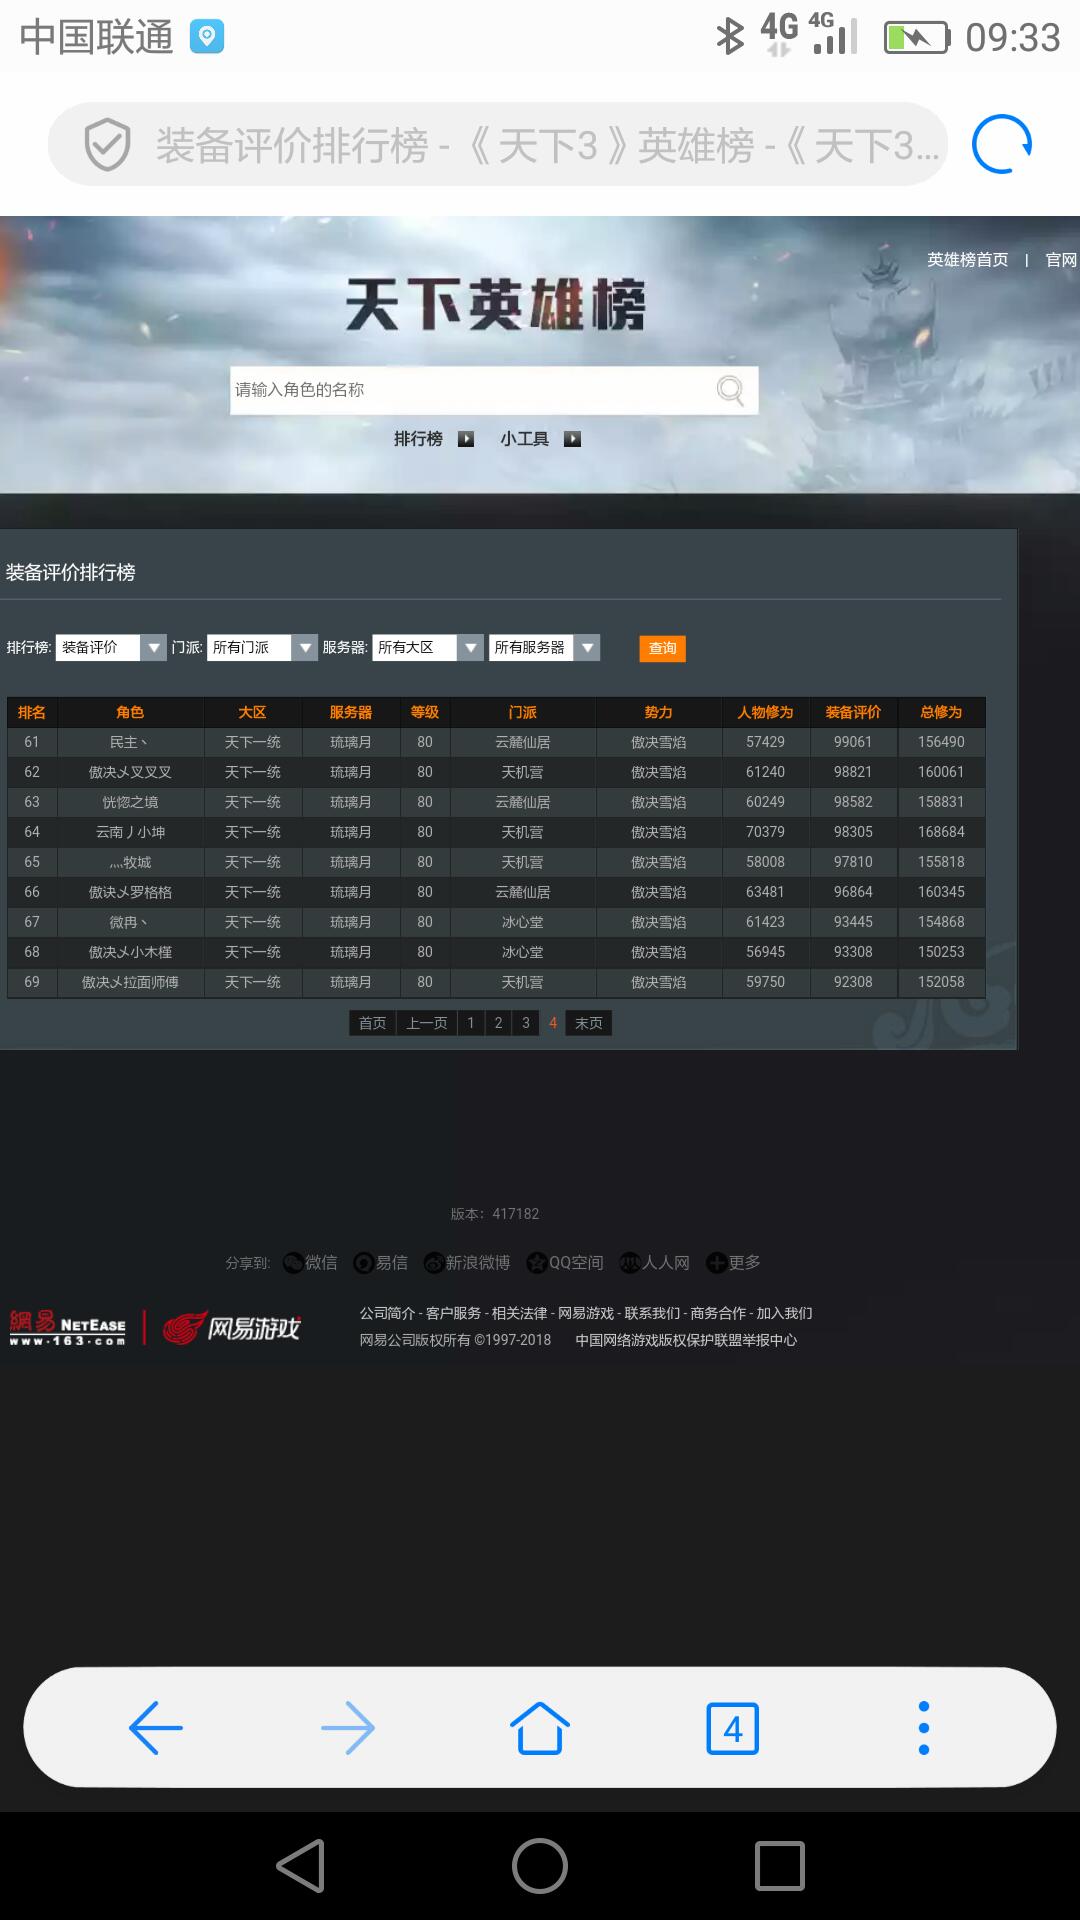Go to 末页 in pagination
The height and width of the screenshot is (1920, 1080).
coord(589,1023)
